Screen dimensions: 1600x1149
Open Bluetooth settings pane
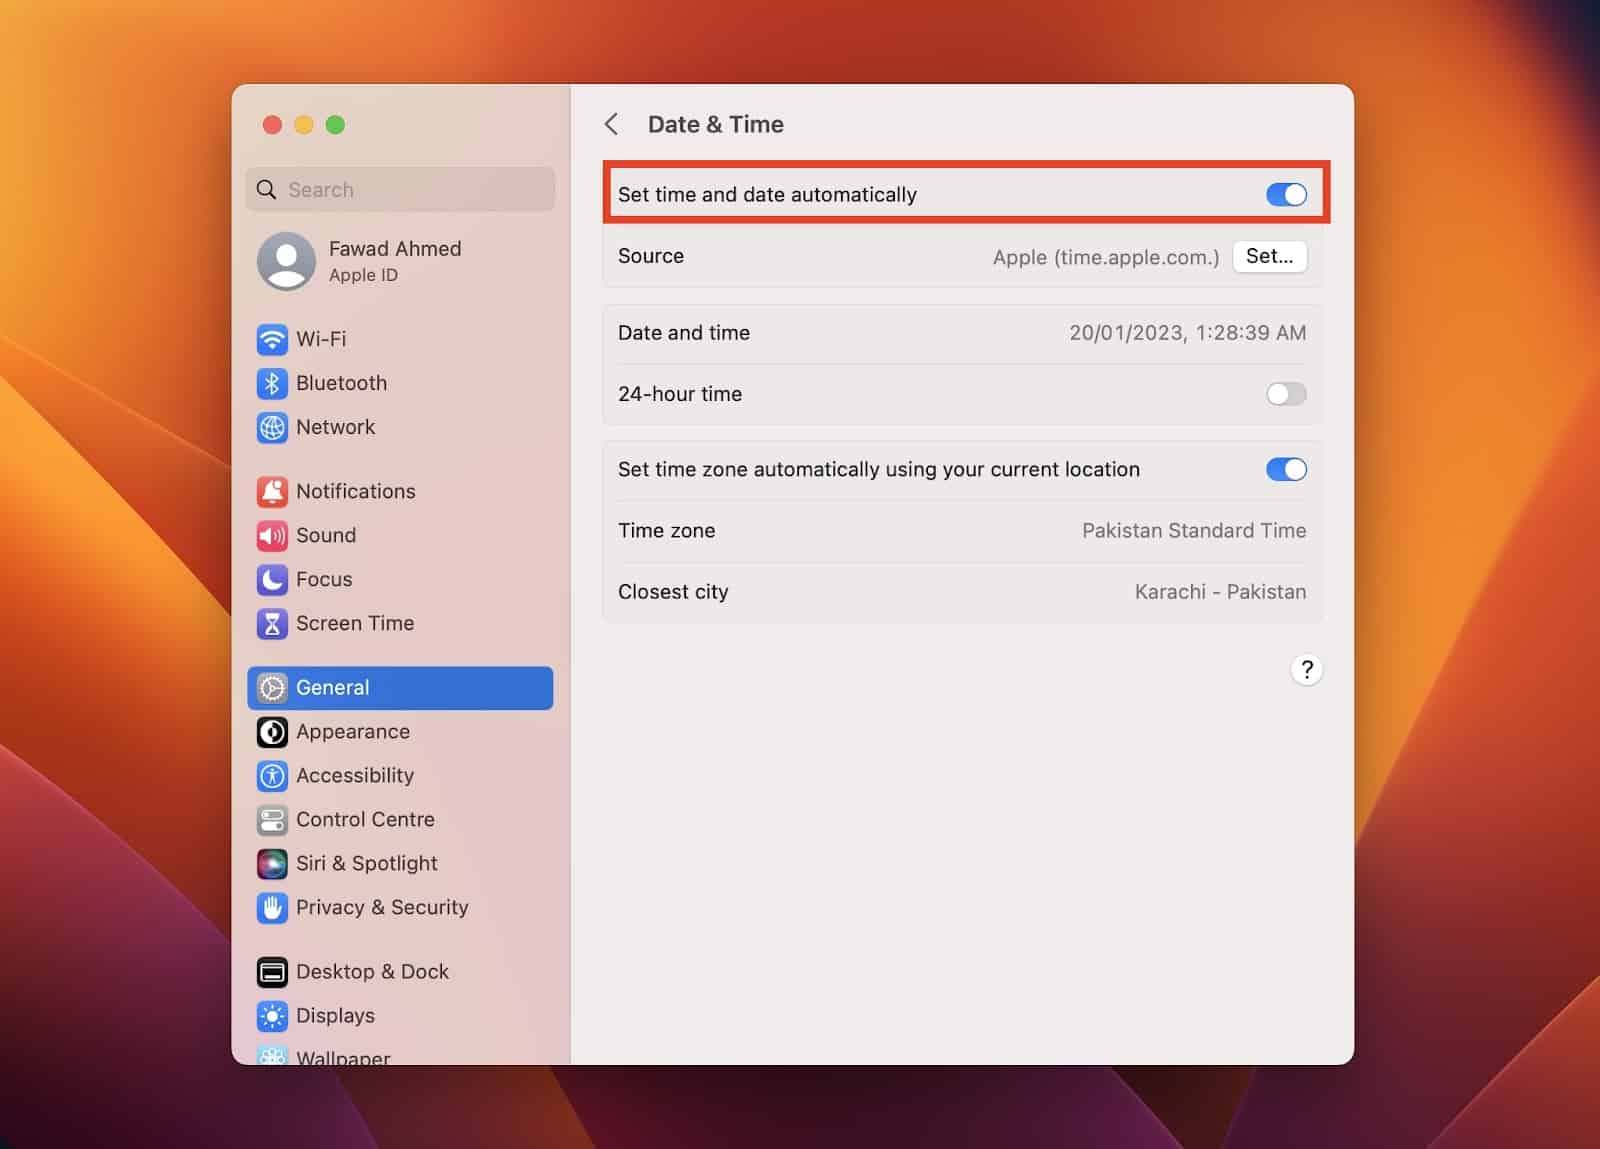[400, 383]
